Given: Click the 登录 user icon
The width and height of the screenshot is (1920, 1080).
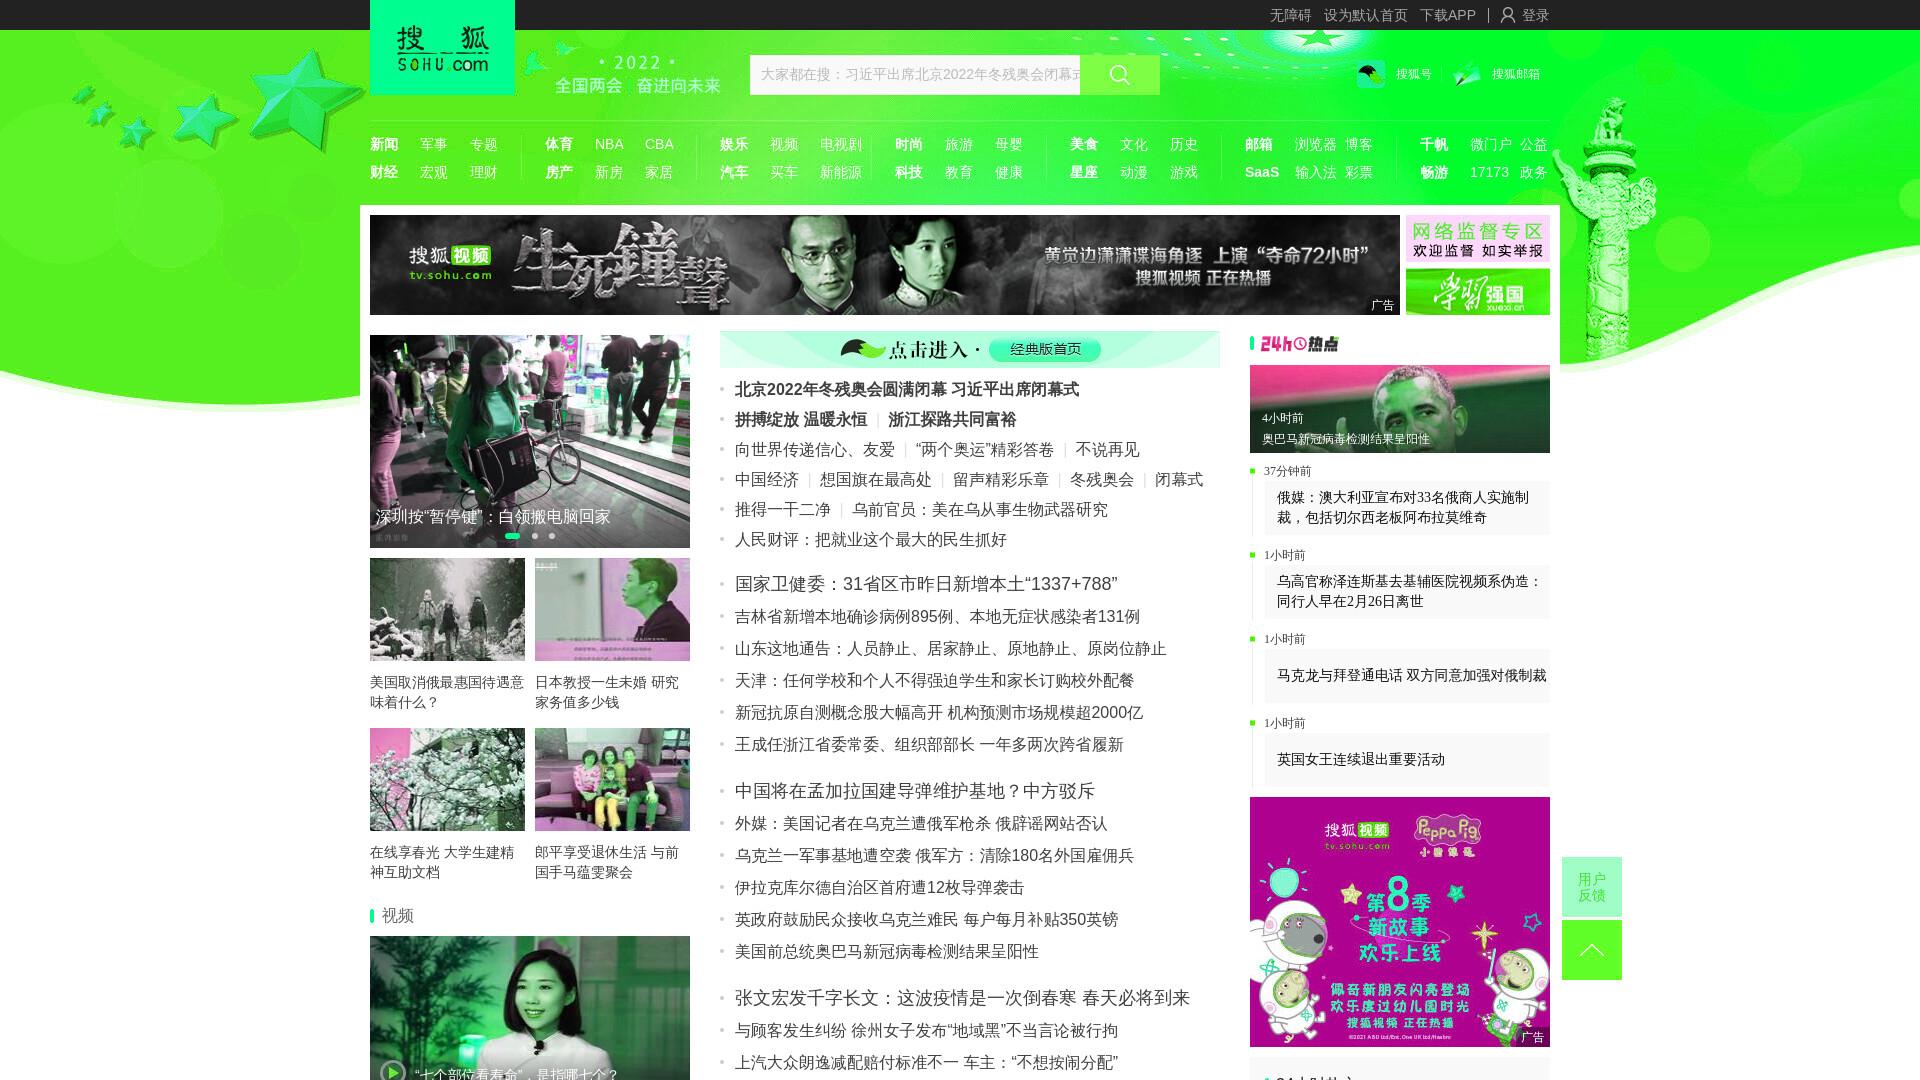Looking at the screenshot, I should coord(1508,15).
